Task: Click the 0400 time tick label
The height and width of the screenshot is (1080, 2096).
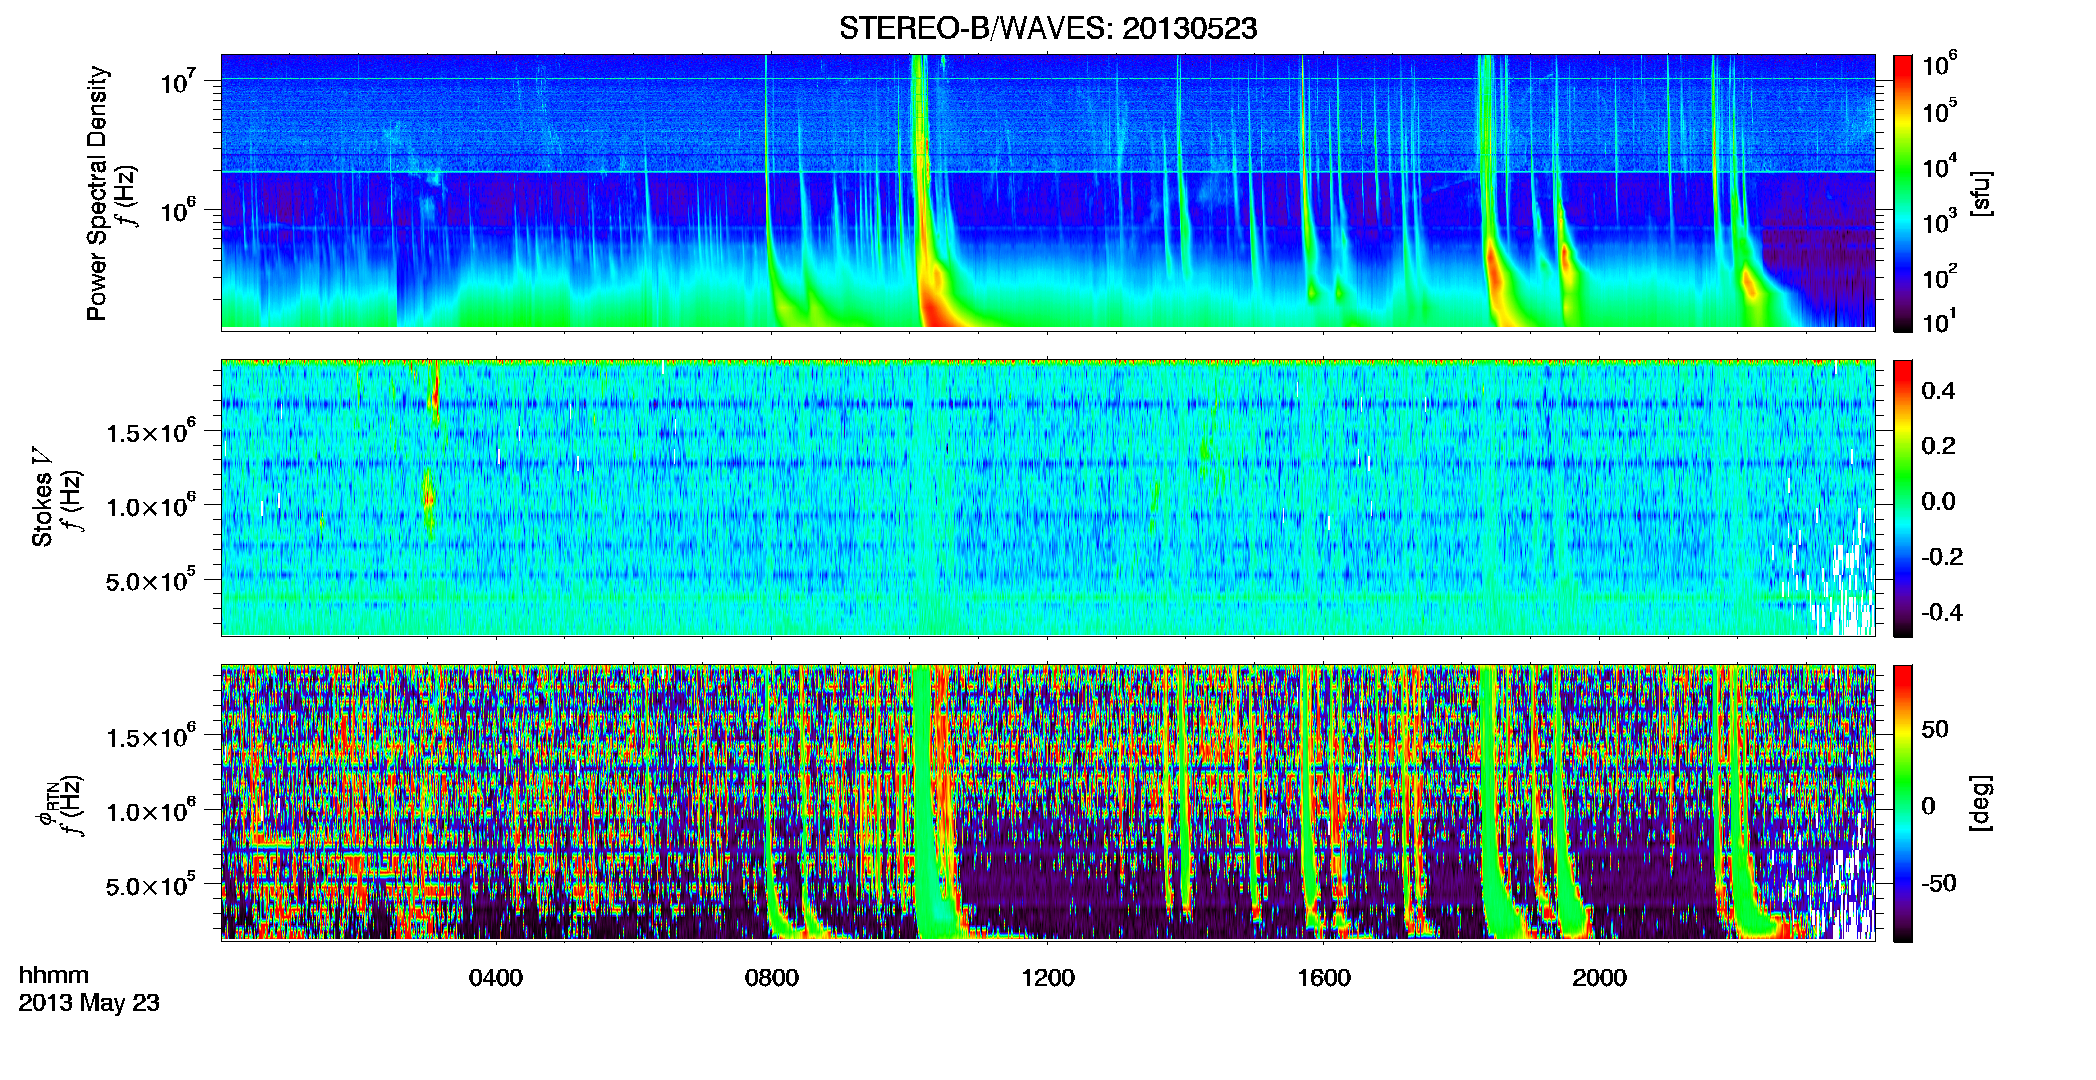Action: (496, 977)
